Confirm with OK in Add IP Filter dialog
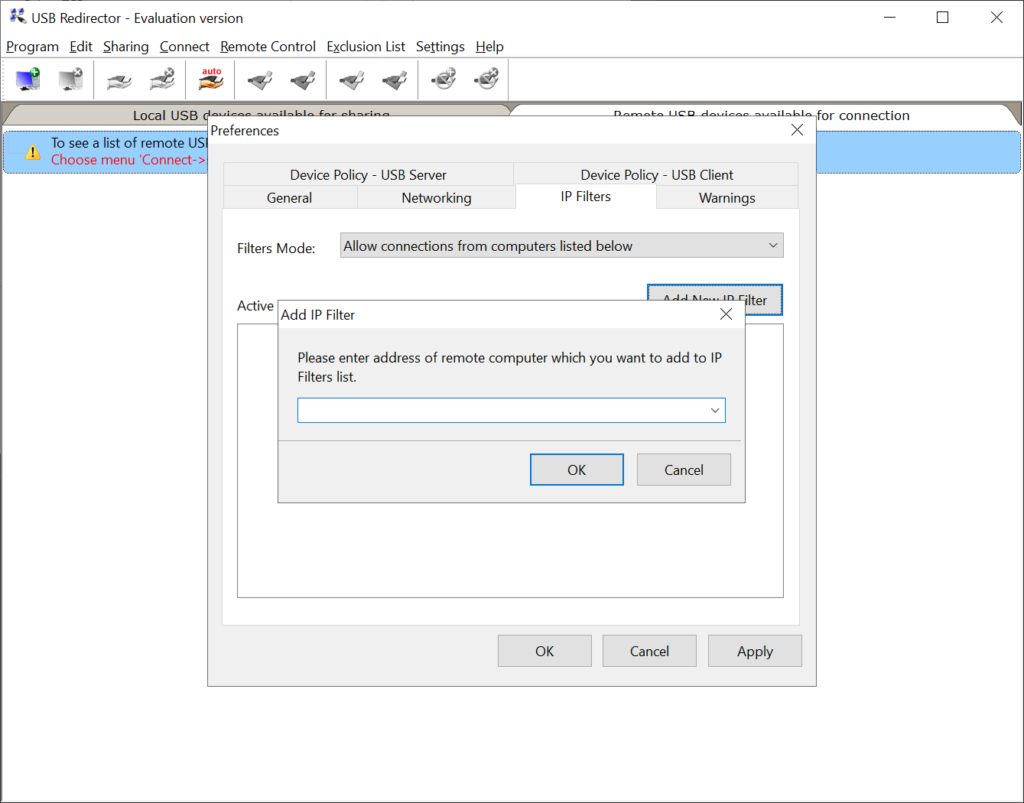1024x803 pixels. tap(577, 469)
